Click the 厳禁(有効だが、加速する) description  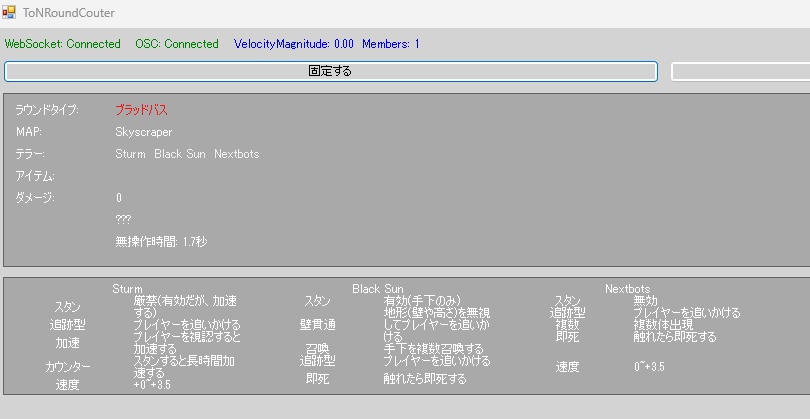pos(185,306)
